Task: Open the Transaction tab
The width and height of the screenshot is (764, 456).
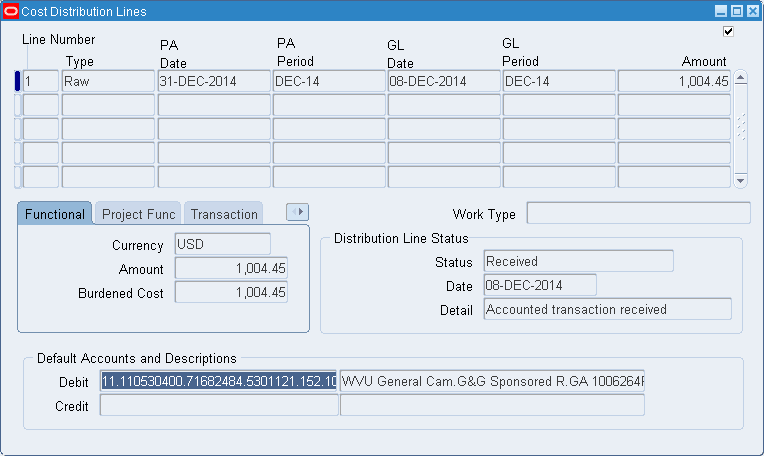Action: tap(224, 214)
